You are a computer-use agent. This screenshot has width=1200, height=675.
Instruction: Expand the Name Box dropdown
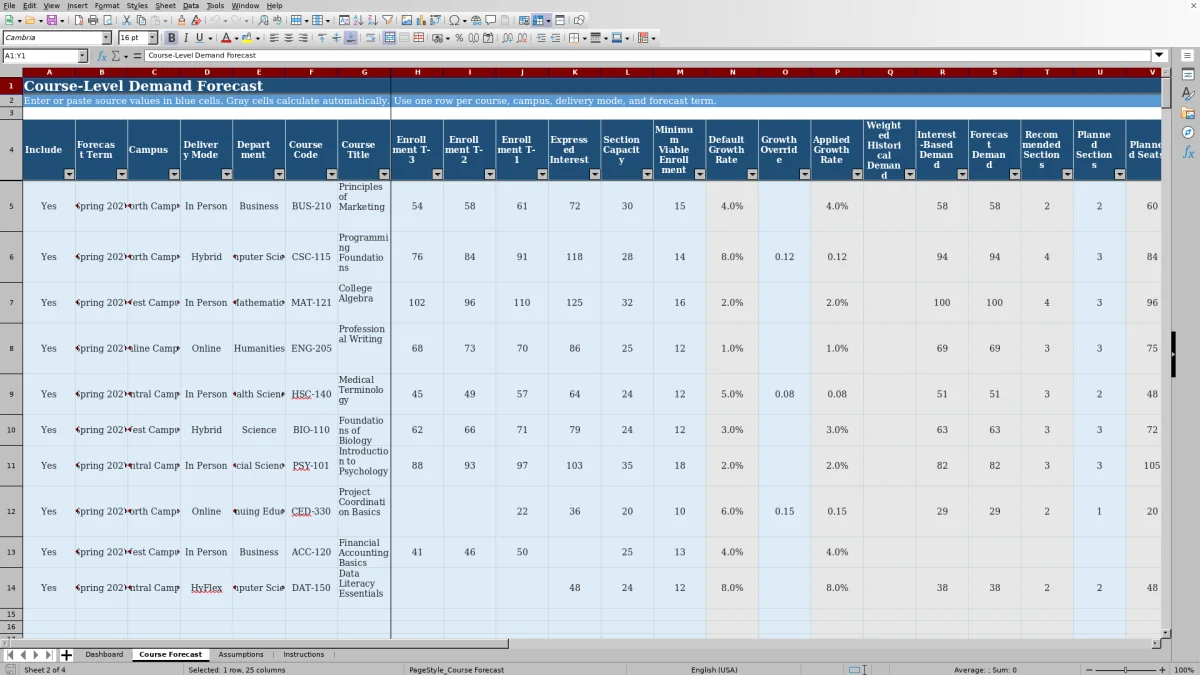(81, 56)
